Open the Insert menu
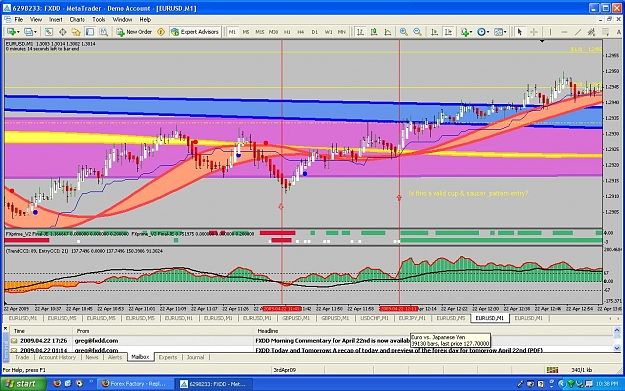This screenshot has width=625, height=391. [x=56, y=19]
